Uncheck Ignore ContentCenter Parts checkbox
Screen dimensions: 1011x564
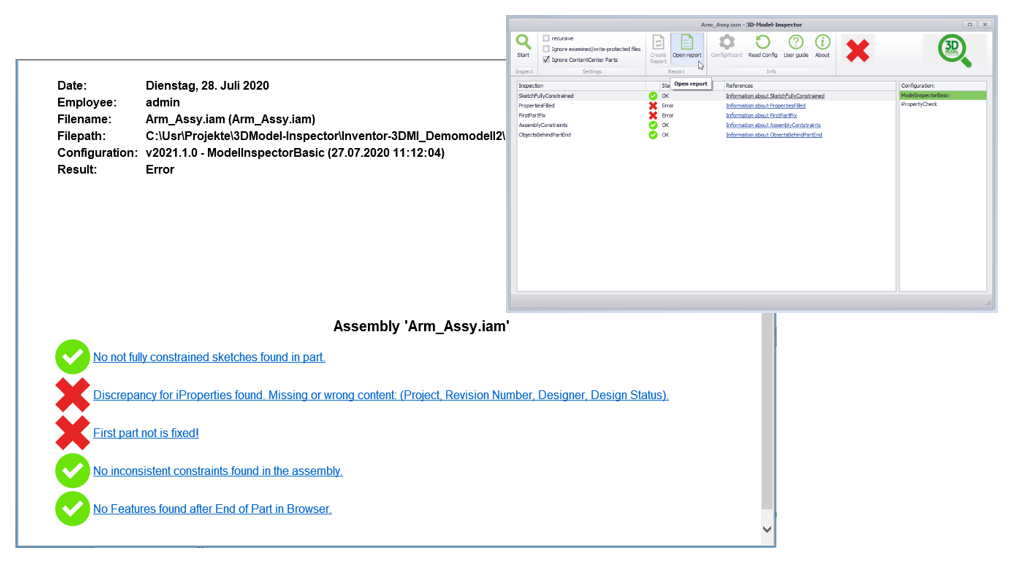546,59
